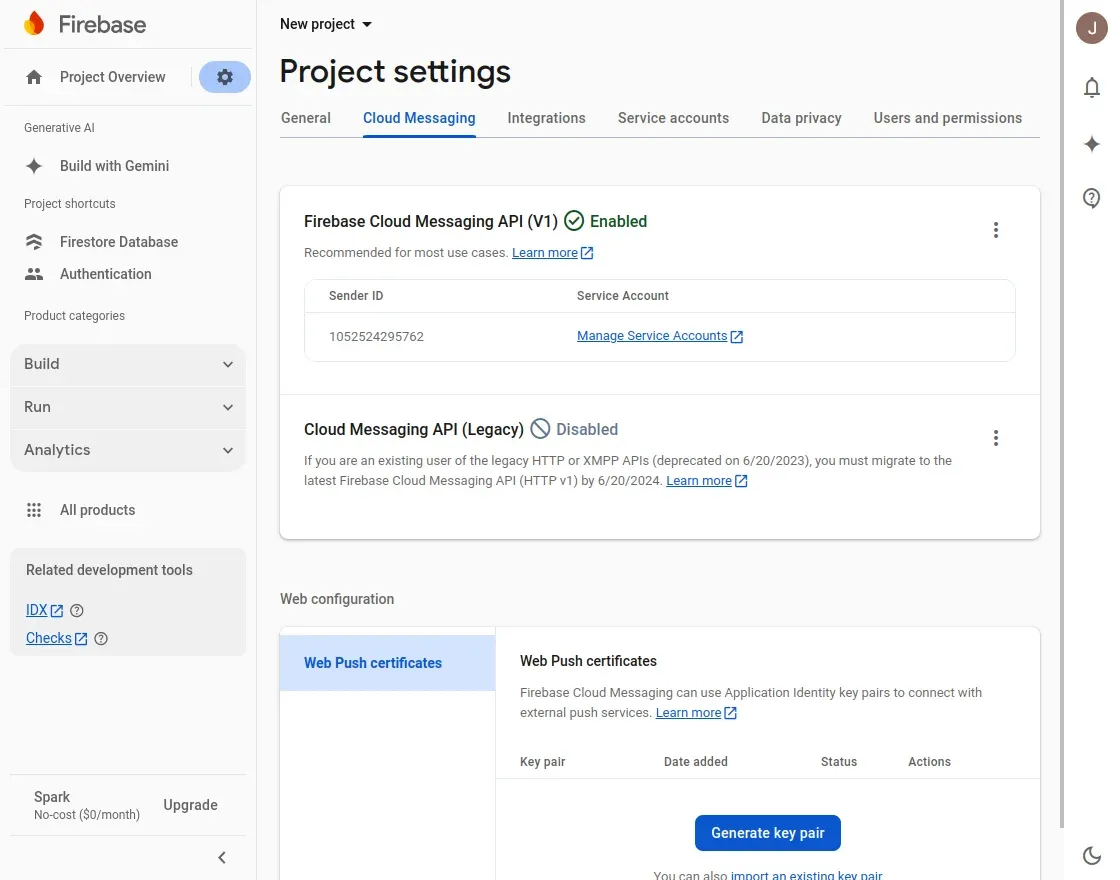This screenshot has height=880, width=1120.
Task: Click the Build with Gemini sparkle icon
Action: (34, 166)
